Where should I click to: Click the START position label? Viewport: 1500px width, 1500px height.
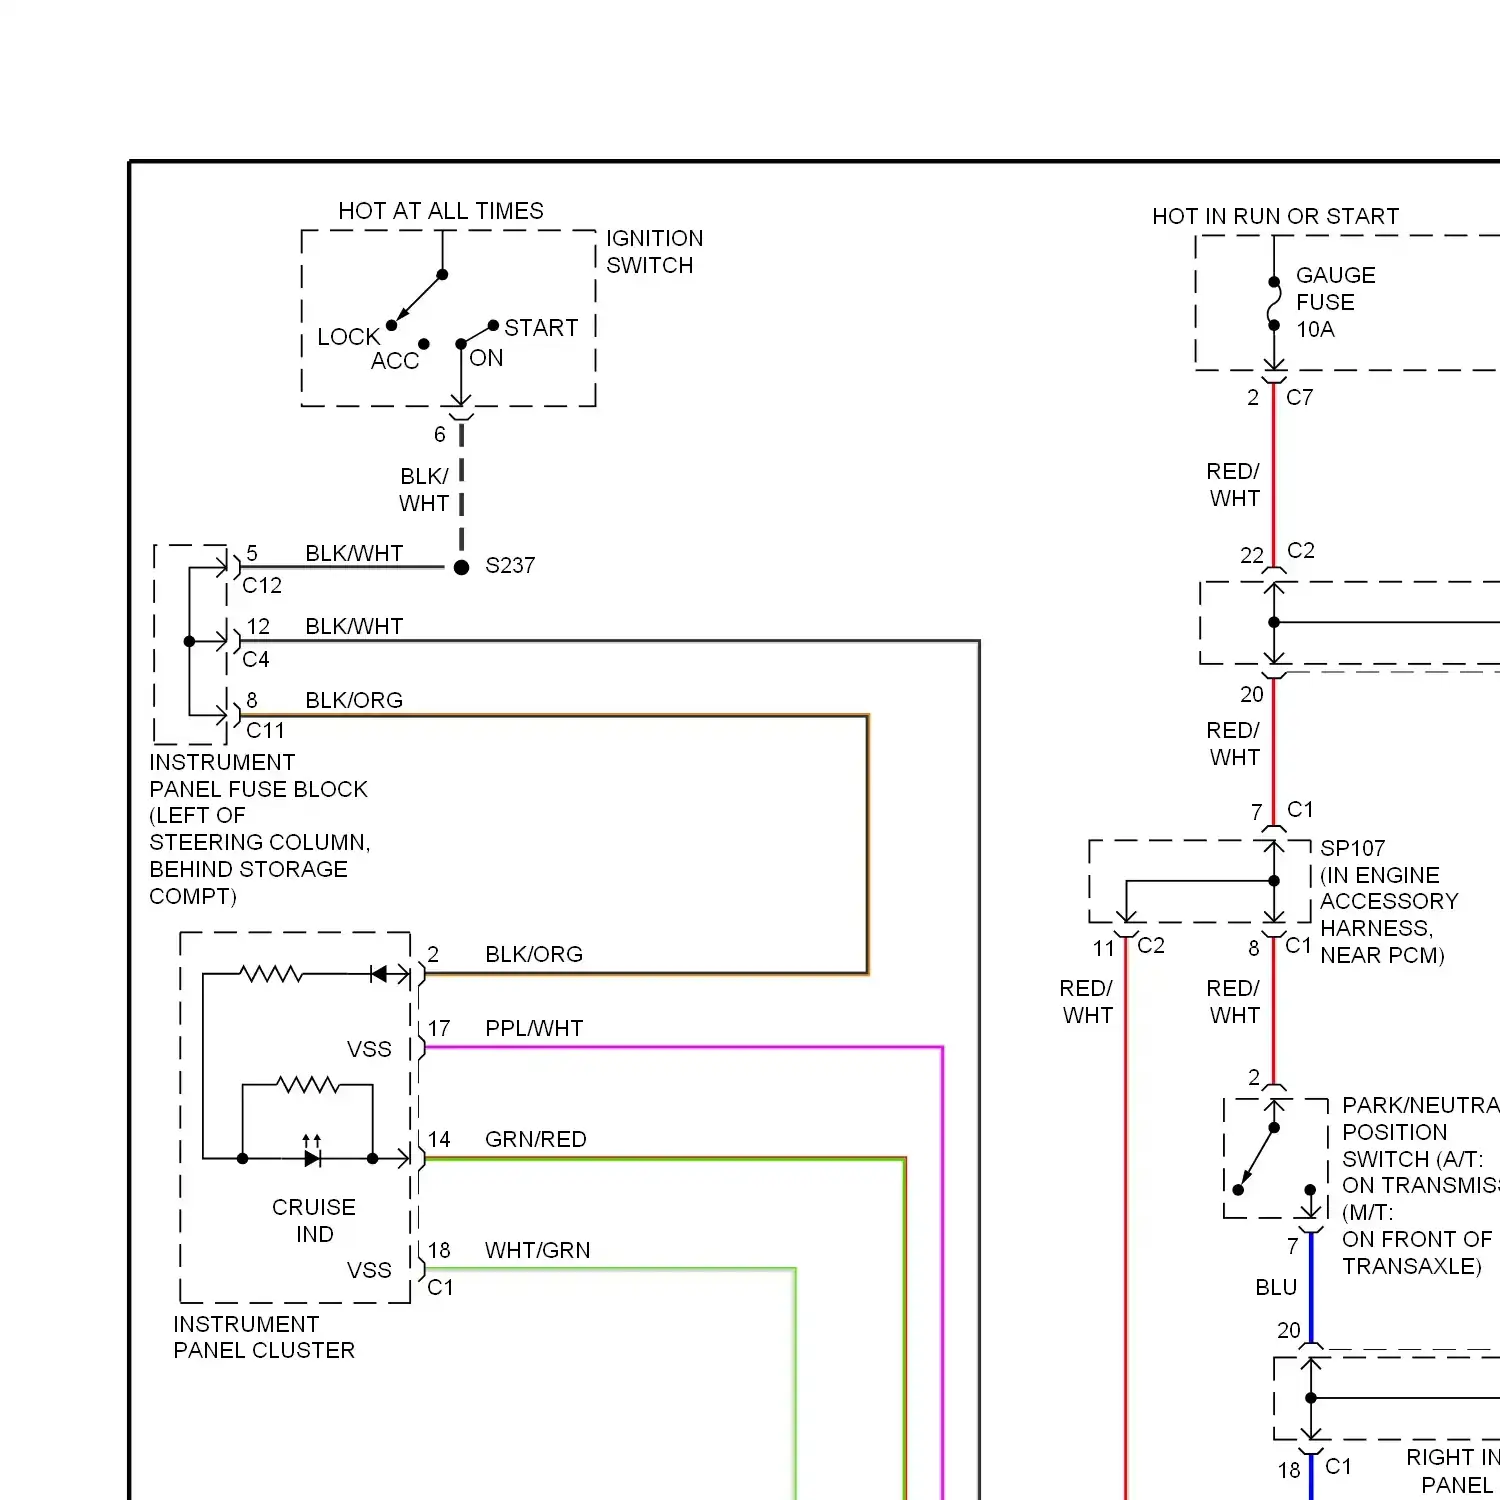point(541,328)
